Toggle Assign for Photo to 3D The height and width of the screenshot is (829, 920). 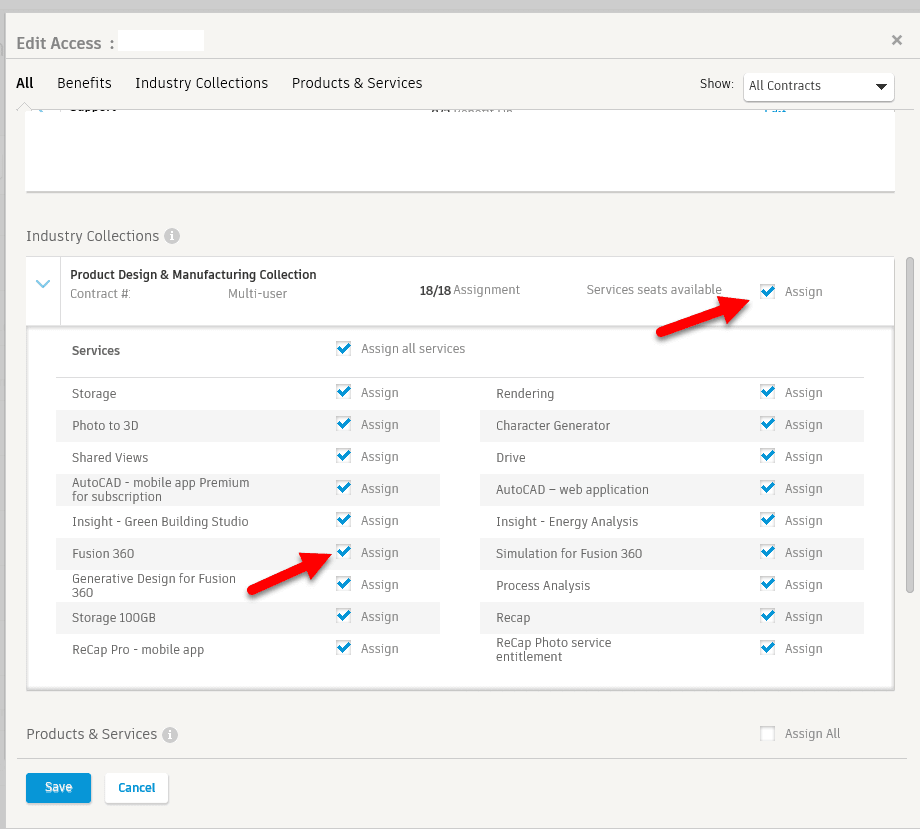(344, 425)
